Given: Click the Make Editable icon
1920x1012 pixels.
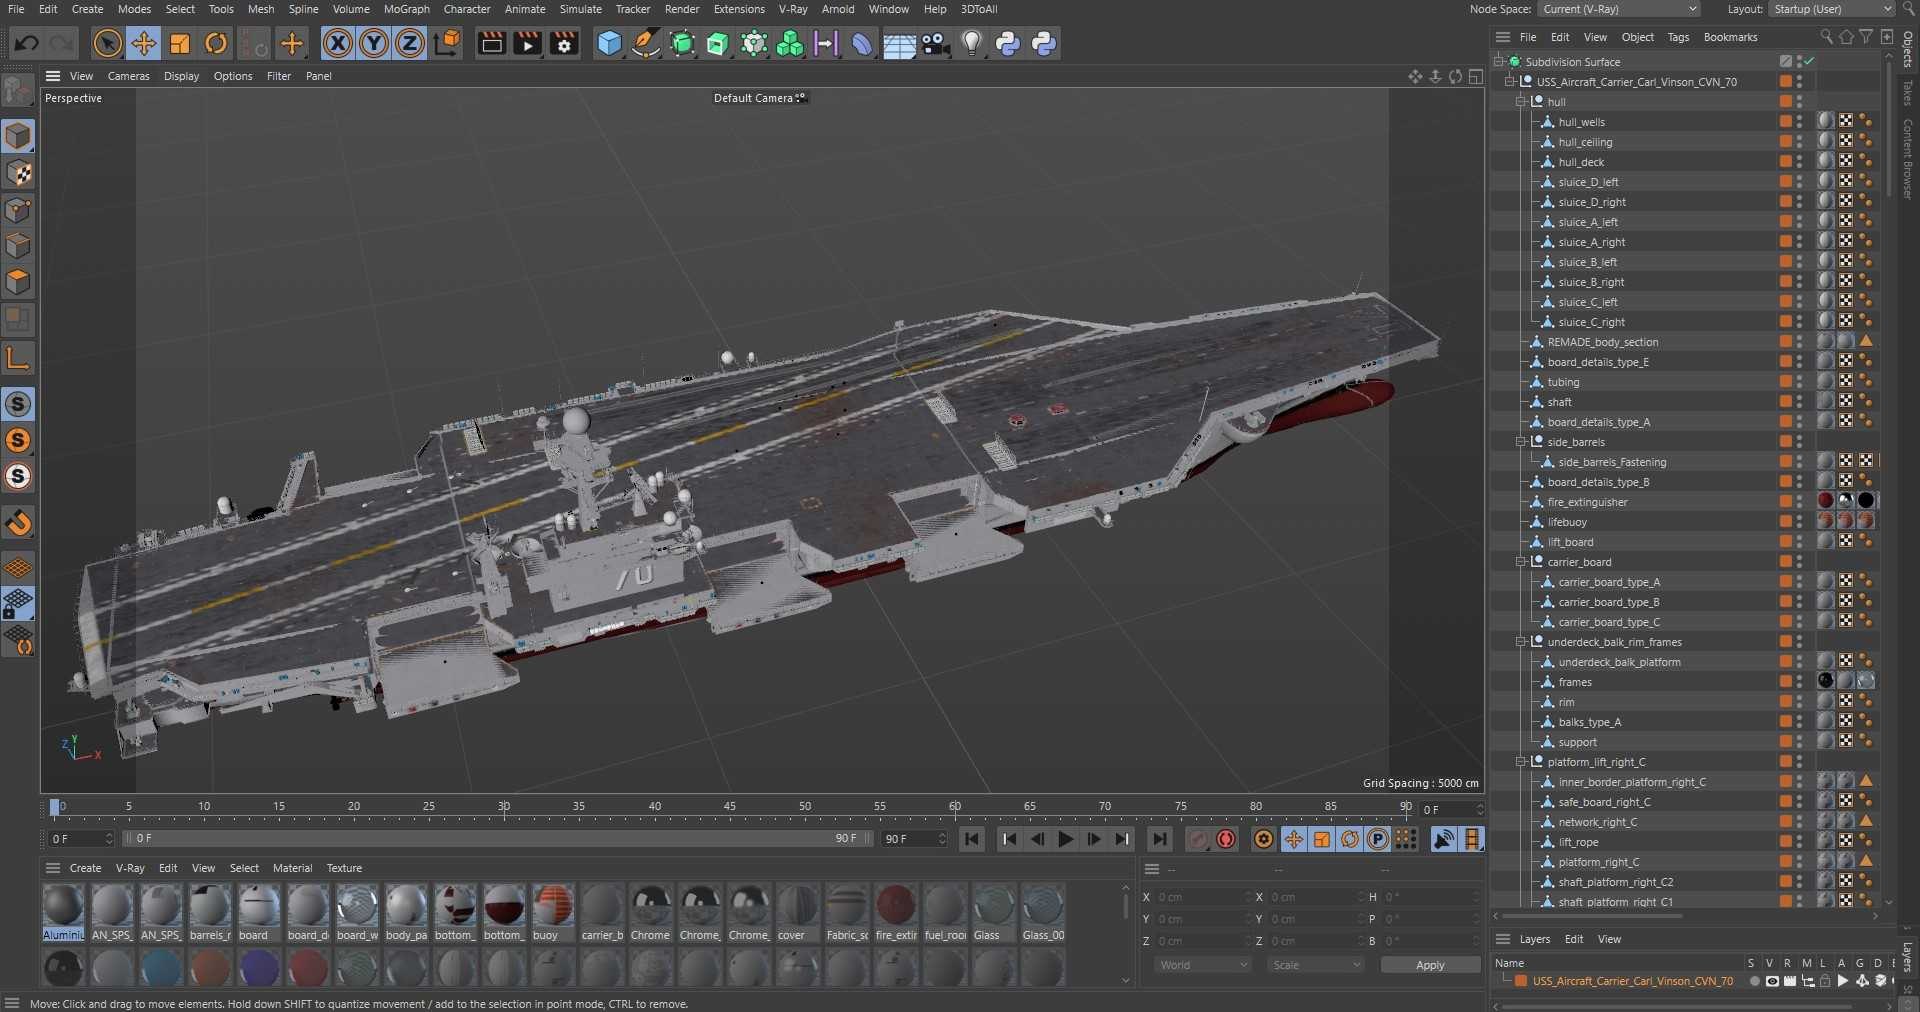Looking at the screenshot, I should pos(18,91).
